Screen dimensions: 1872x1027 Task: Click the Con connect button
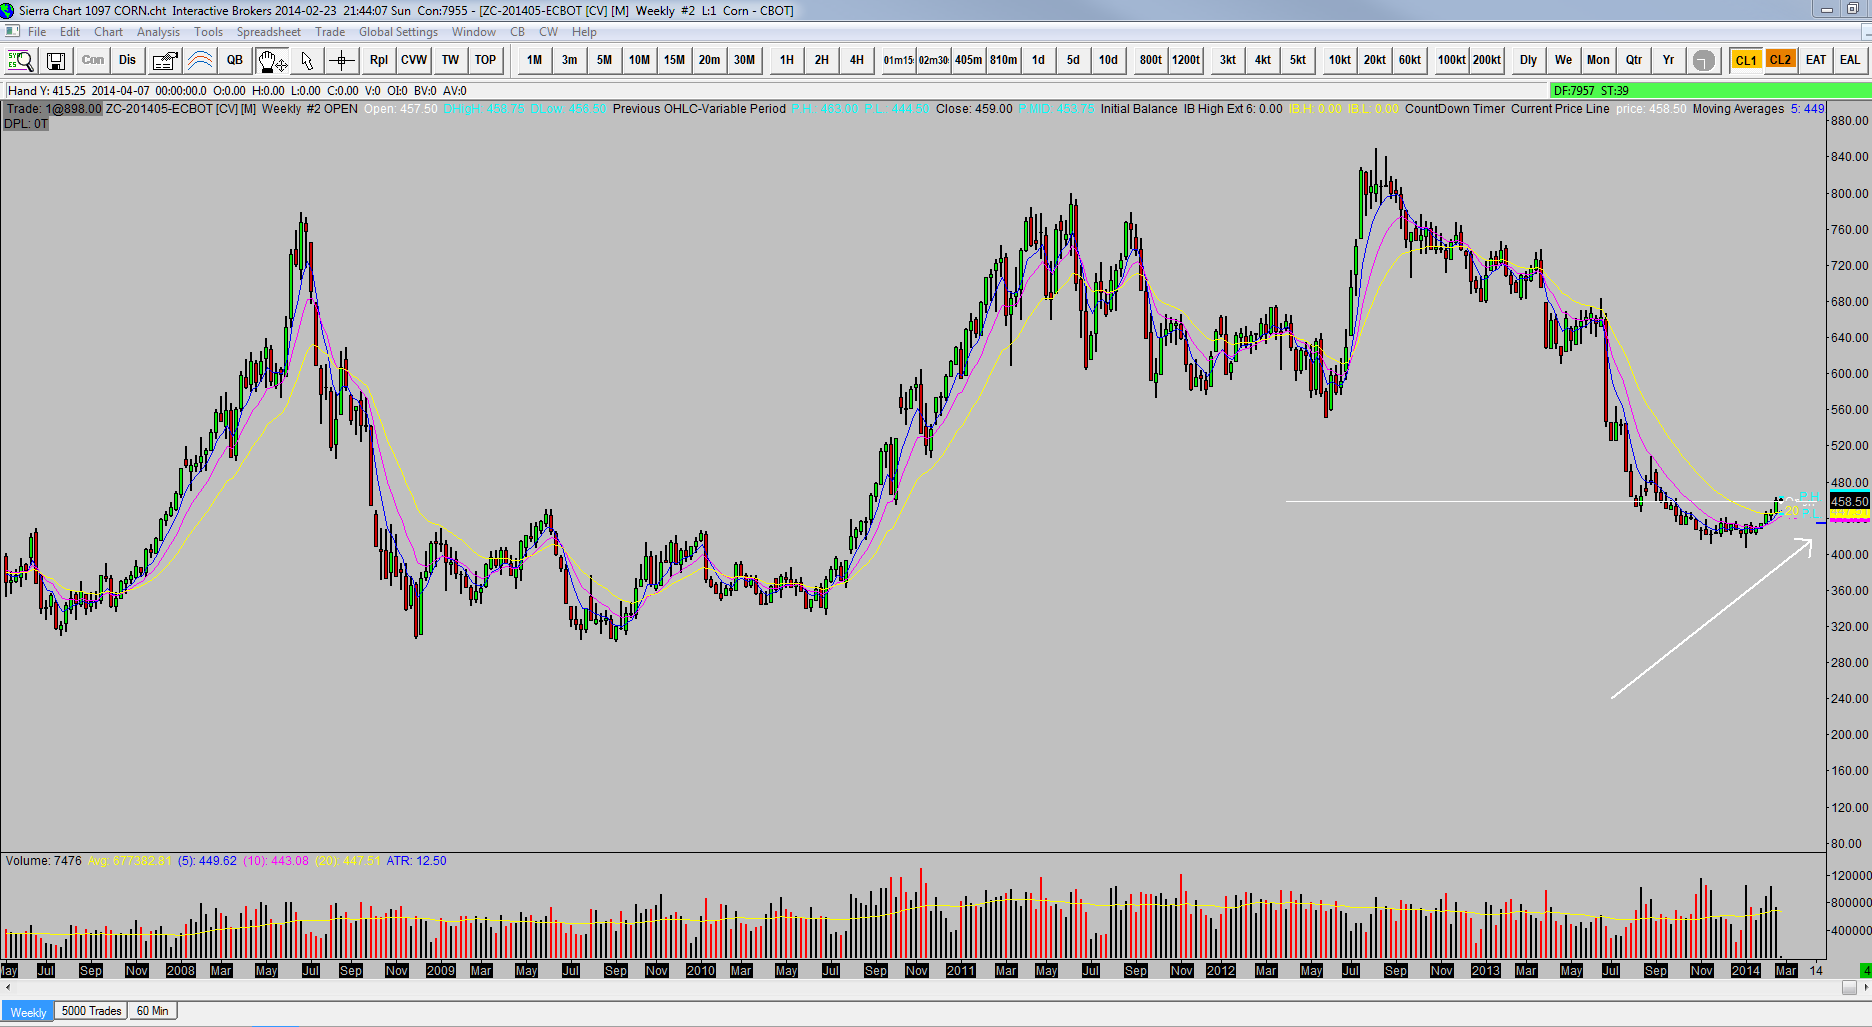pos(93,60)
